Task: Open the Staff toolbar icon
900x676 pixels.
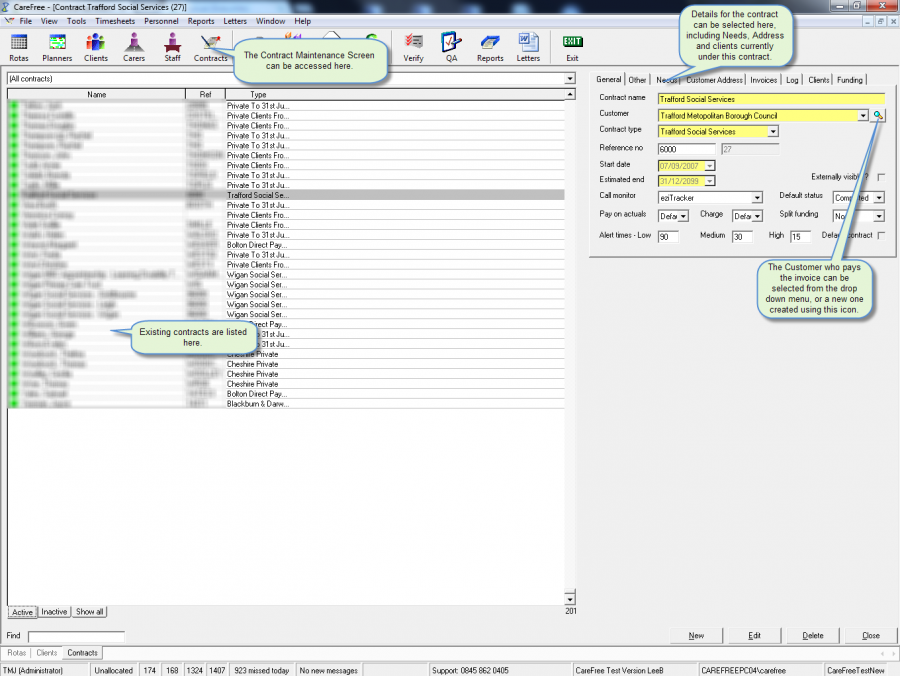Action: 172,46
